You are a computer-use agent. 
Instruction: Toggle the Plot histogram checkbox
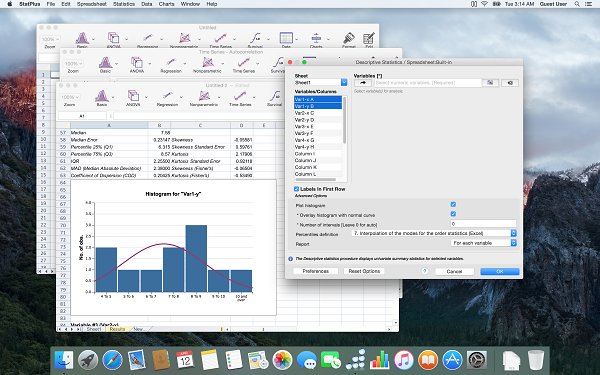tap(453, 205)
